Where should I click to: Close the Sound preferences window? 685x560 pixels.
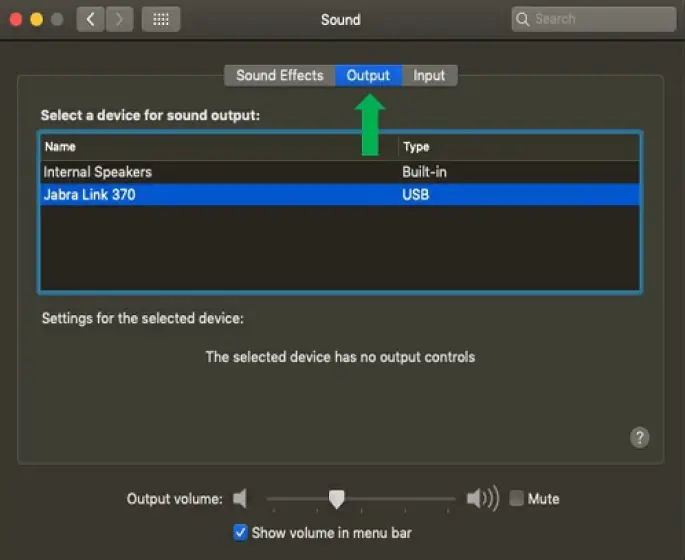tap(16, 19)
